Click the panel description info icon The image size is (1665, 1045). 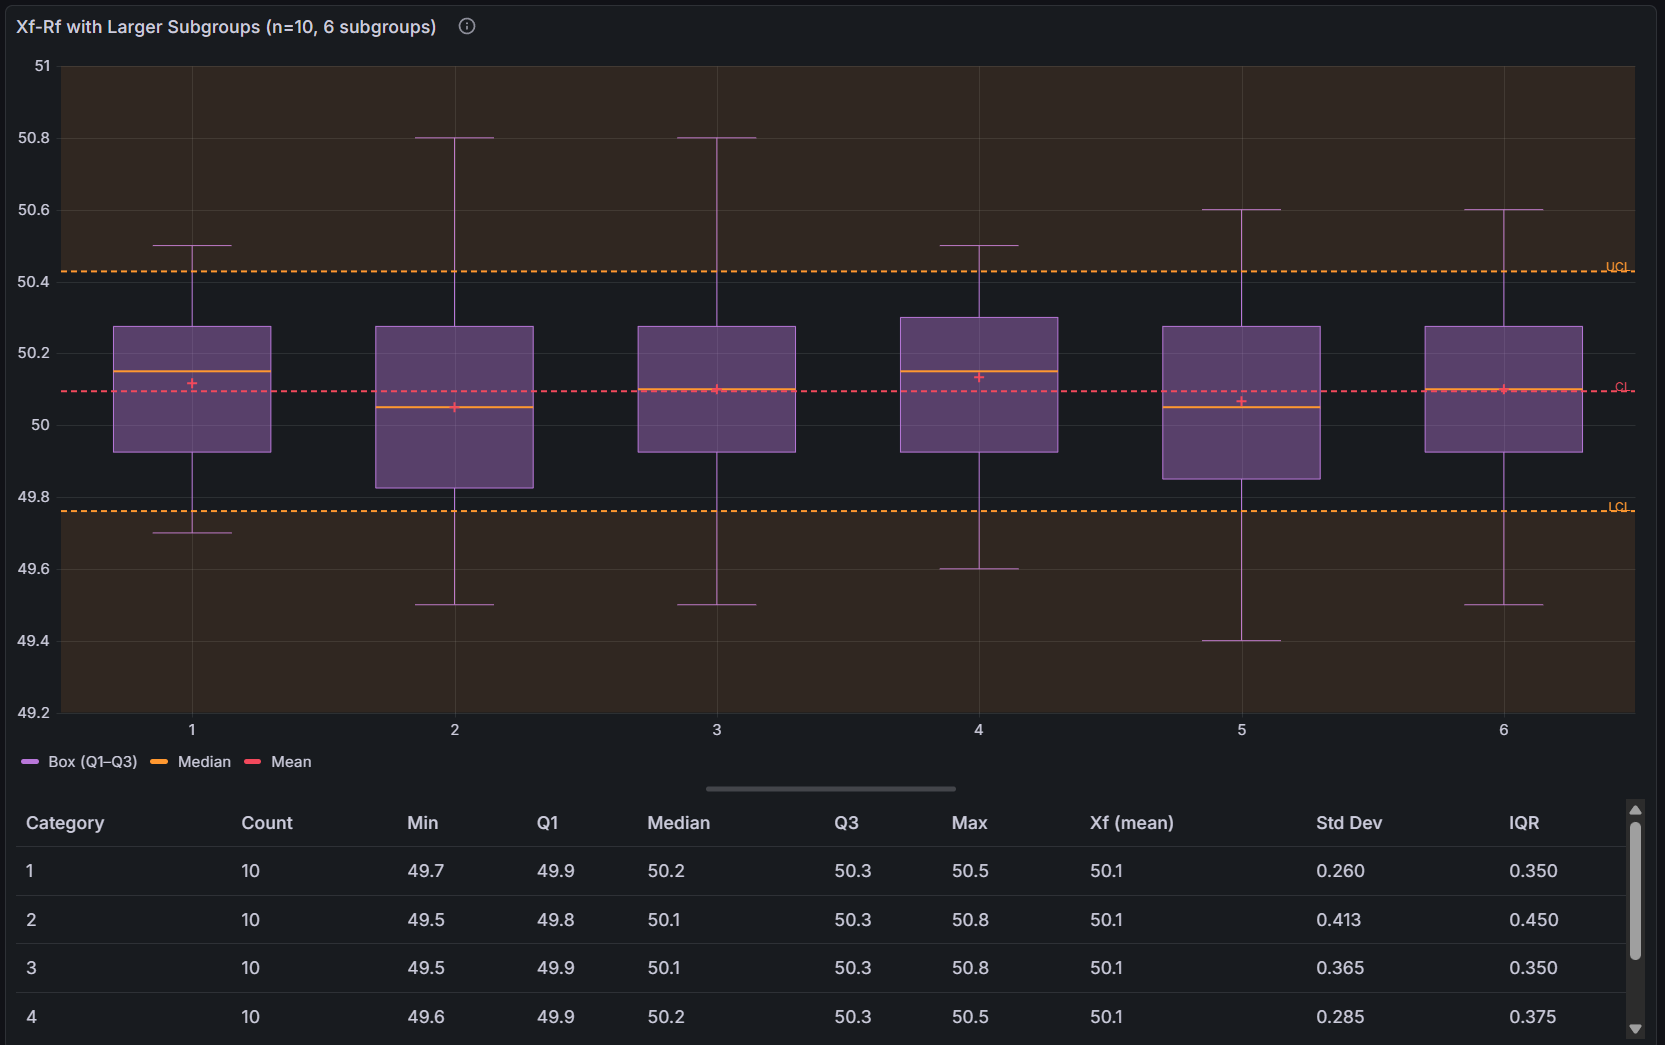click(x=467, y=26)
